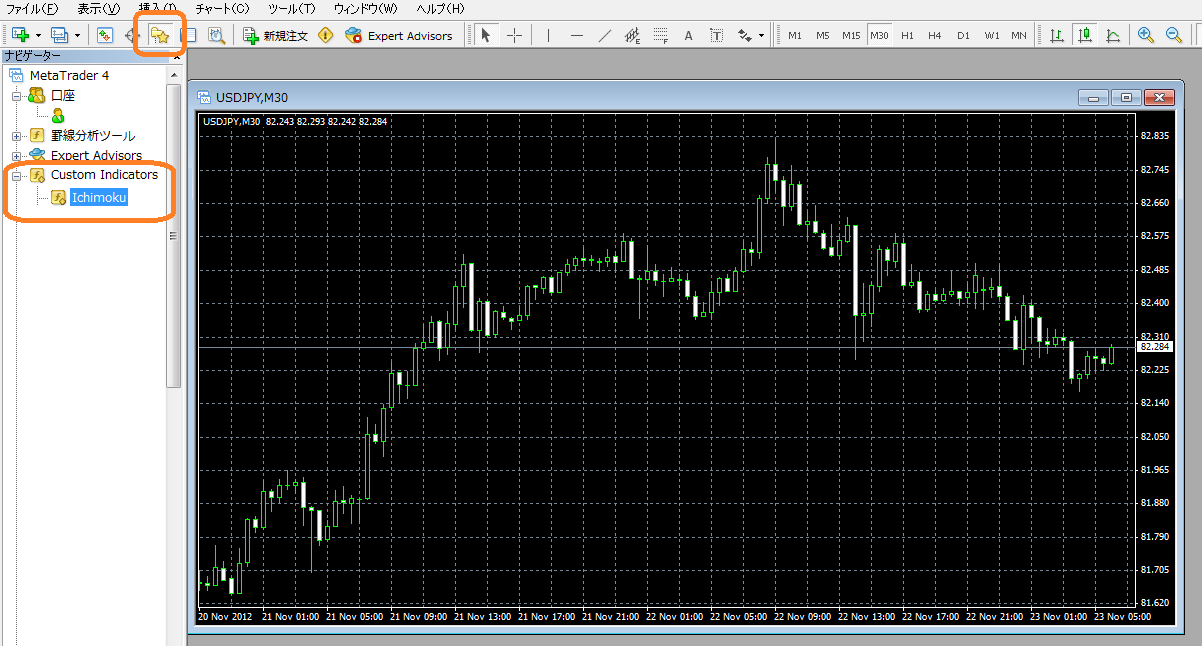Select the Fibonacci retracement tool
Screen dimensions: 1202x646
(x=660, y=35)
